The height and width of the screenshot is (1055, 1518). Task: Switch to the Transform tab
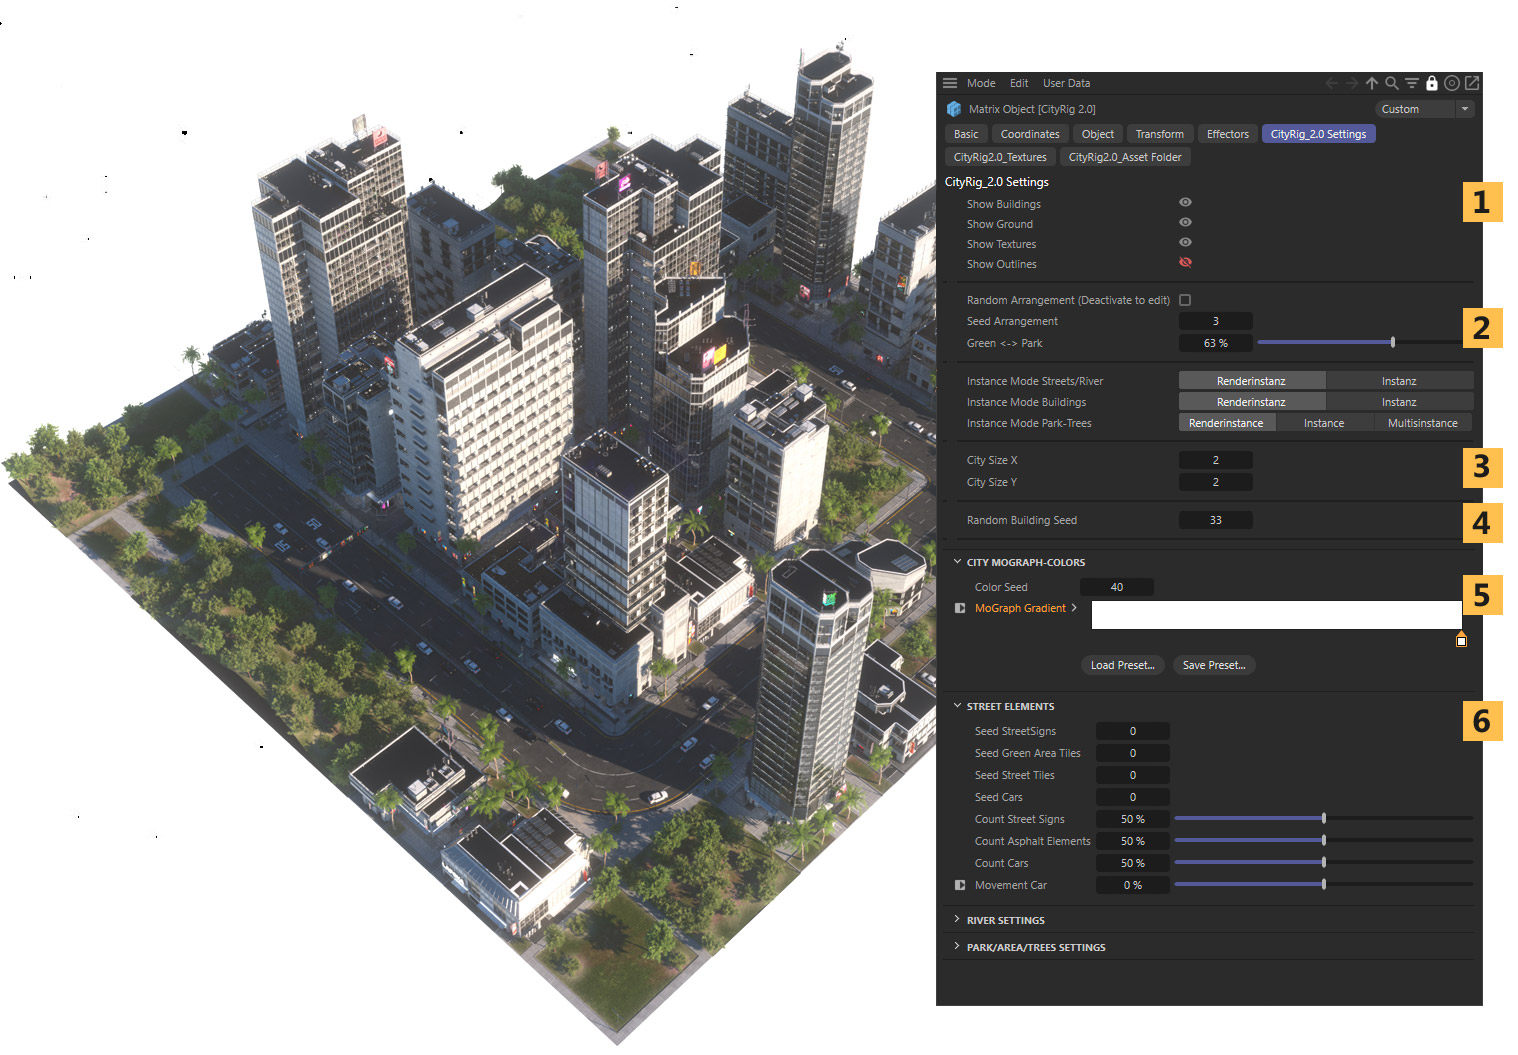1159,134
